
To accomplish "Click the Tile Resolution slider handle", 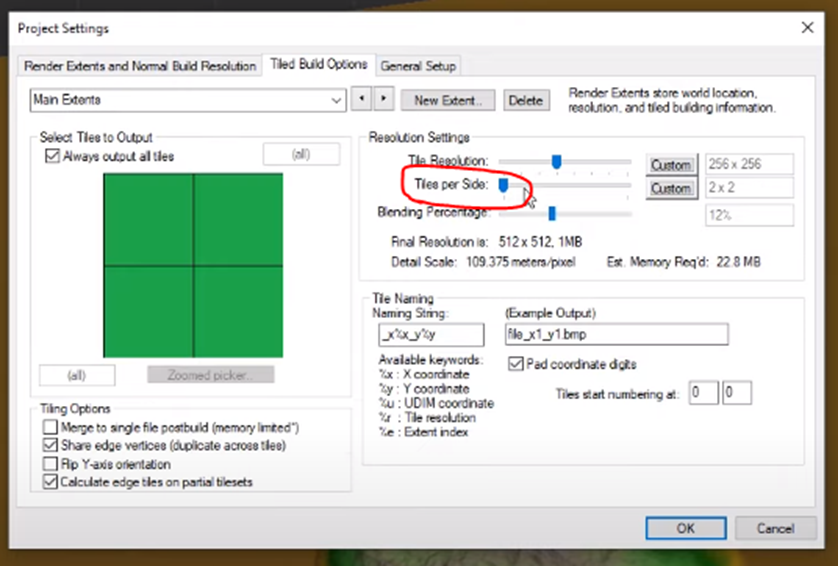I will [x=556, y=161].
